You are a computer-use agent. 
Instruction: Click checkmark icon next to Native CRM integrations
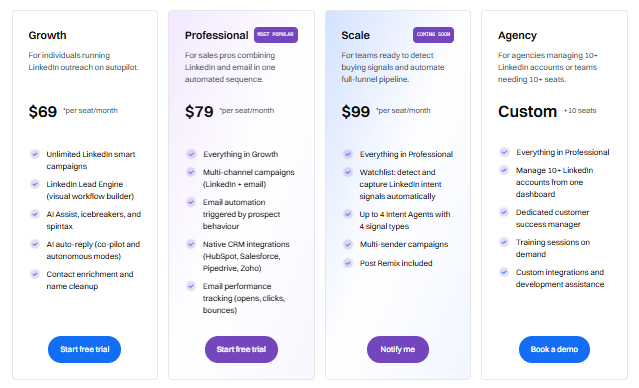[x=191, y=244]
